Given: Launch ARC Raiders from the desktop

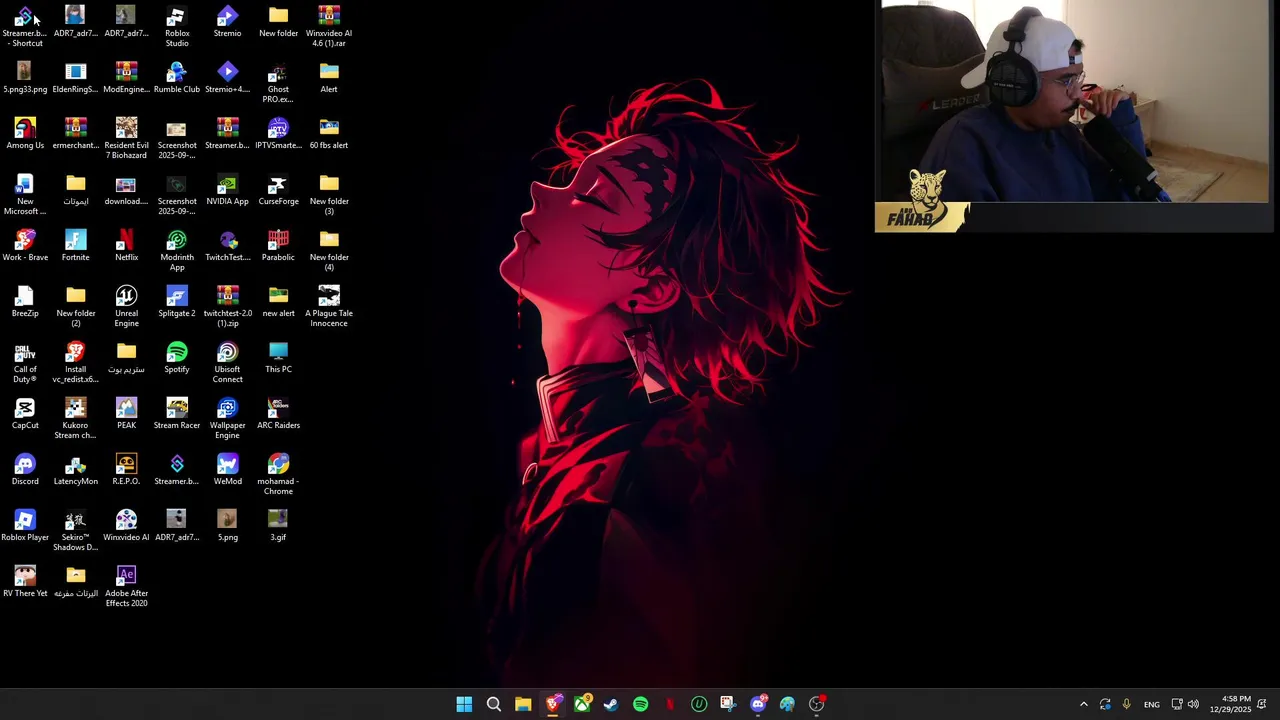Looking at the screenshot, I should pyautogui.click(x=278, y=414).
